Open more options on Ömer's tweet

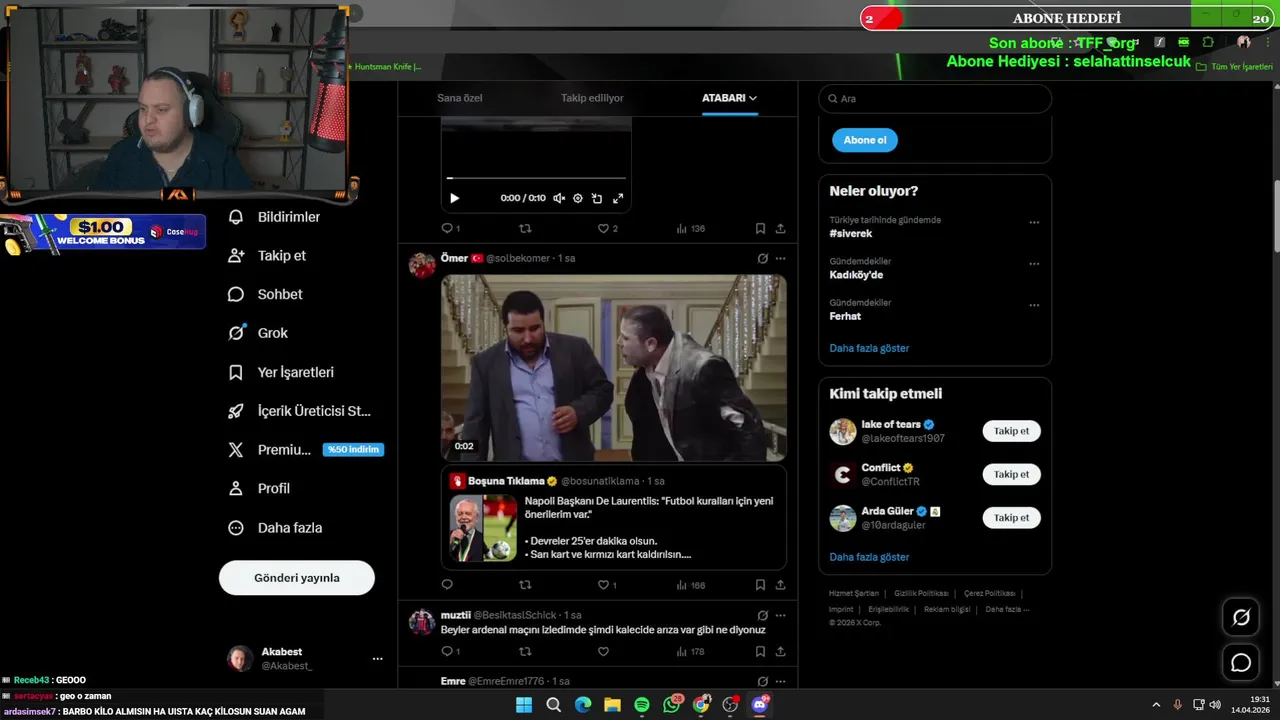[x=780, y=258]
